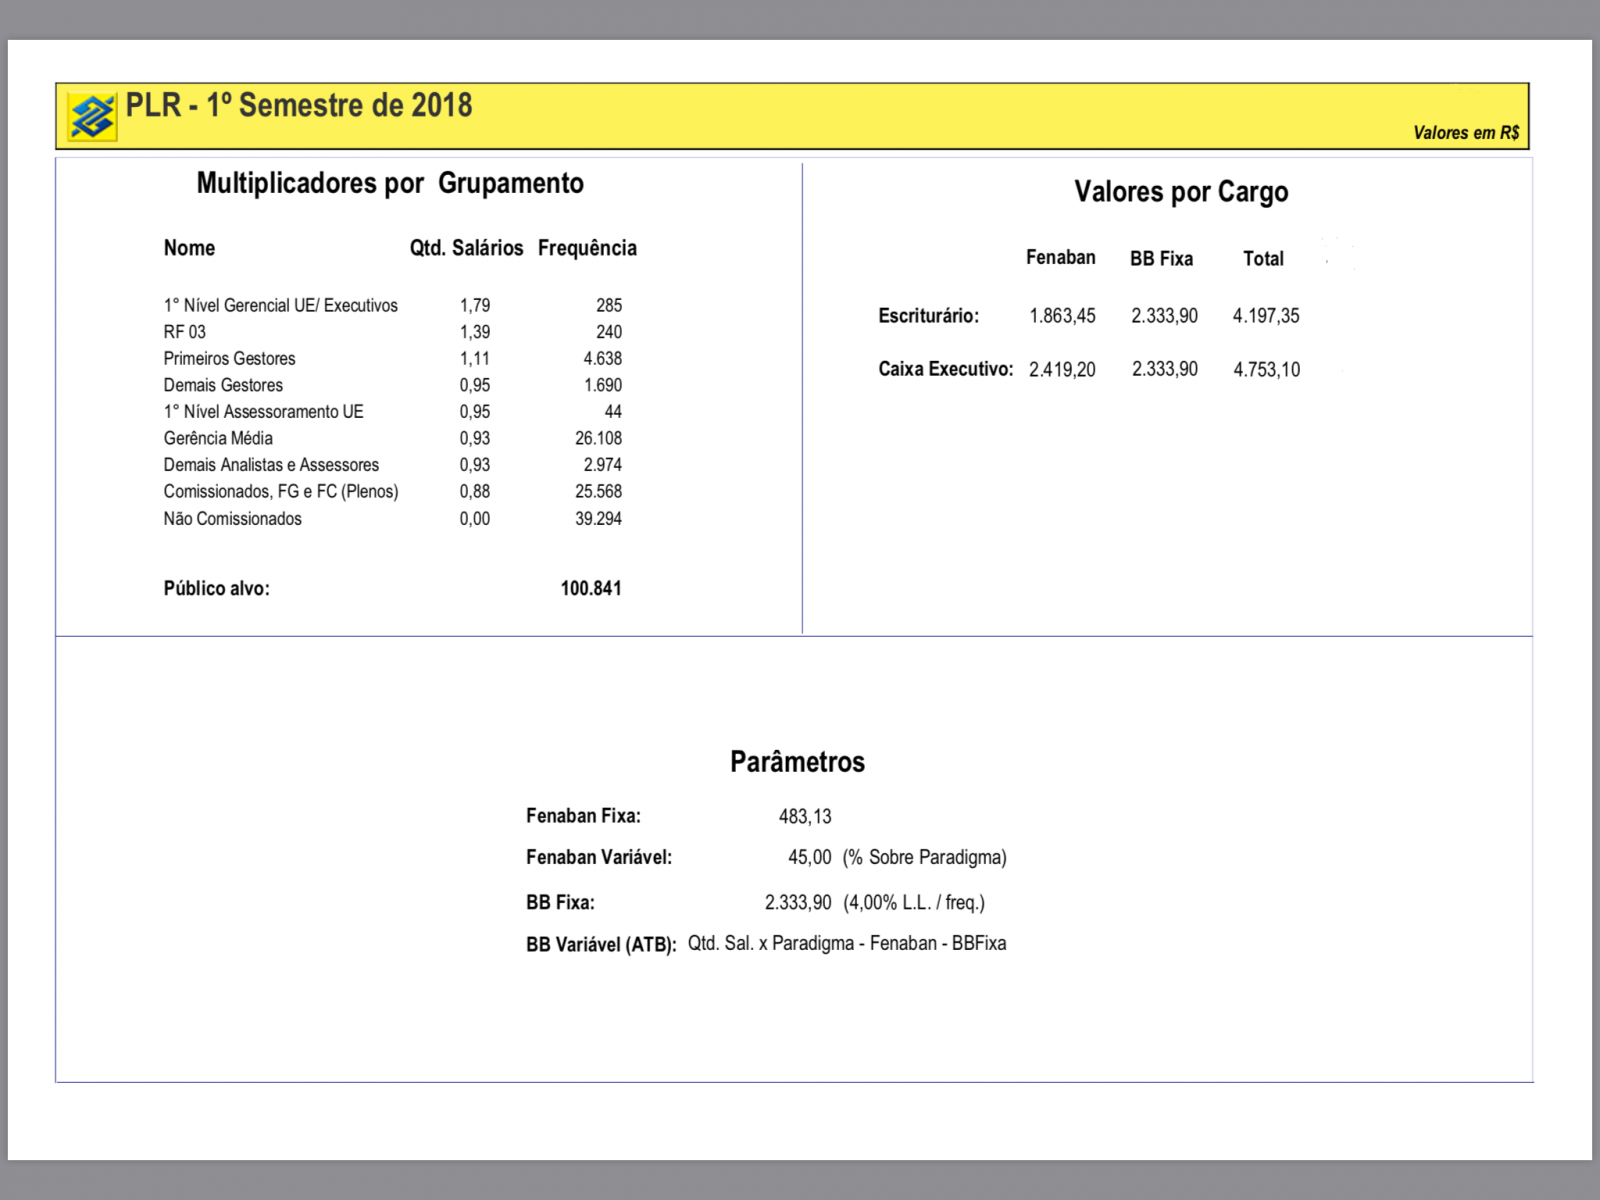The width and height of the screenshot is (1600, 1200).
Task: Click the Qtd. Salários column header
Action: [466, 248]
